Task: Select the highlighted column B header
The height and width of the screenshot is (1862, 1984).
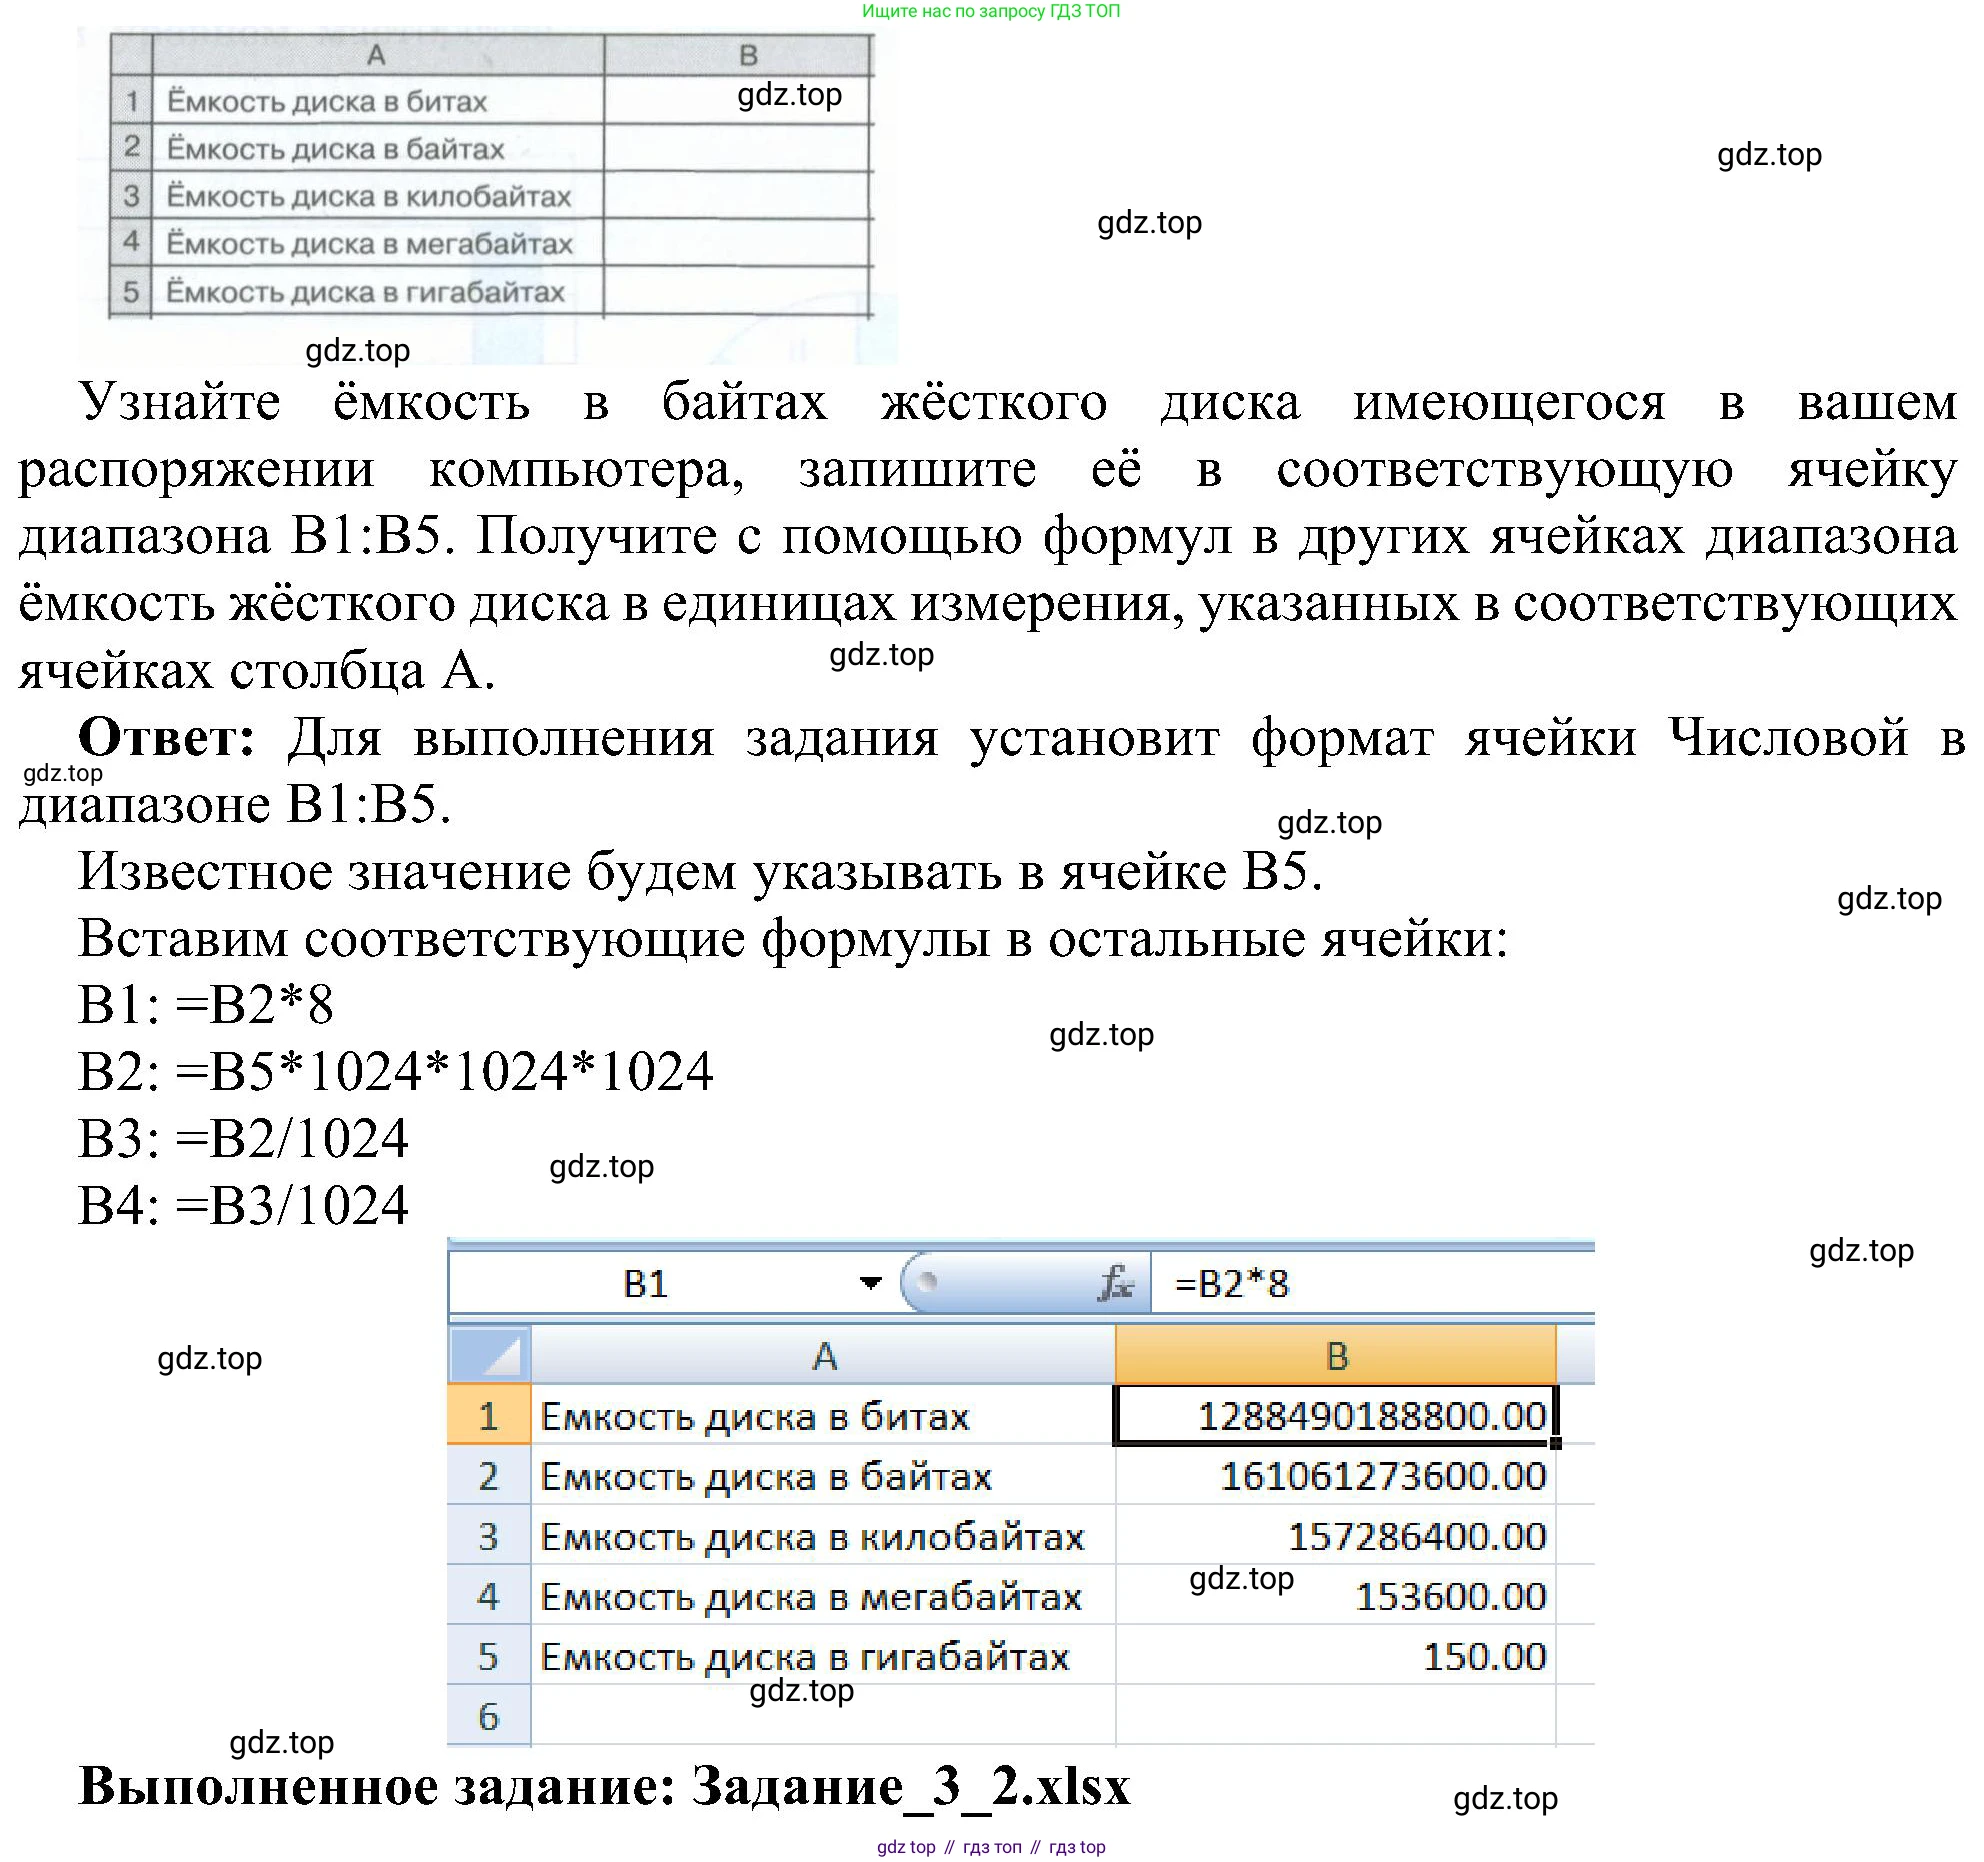Action: pyautogui.click(x=1336, y=1356)
